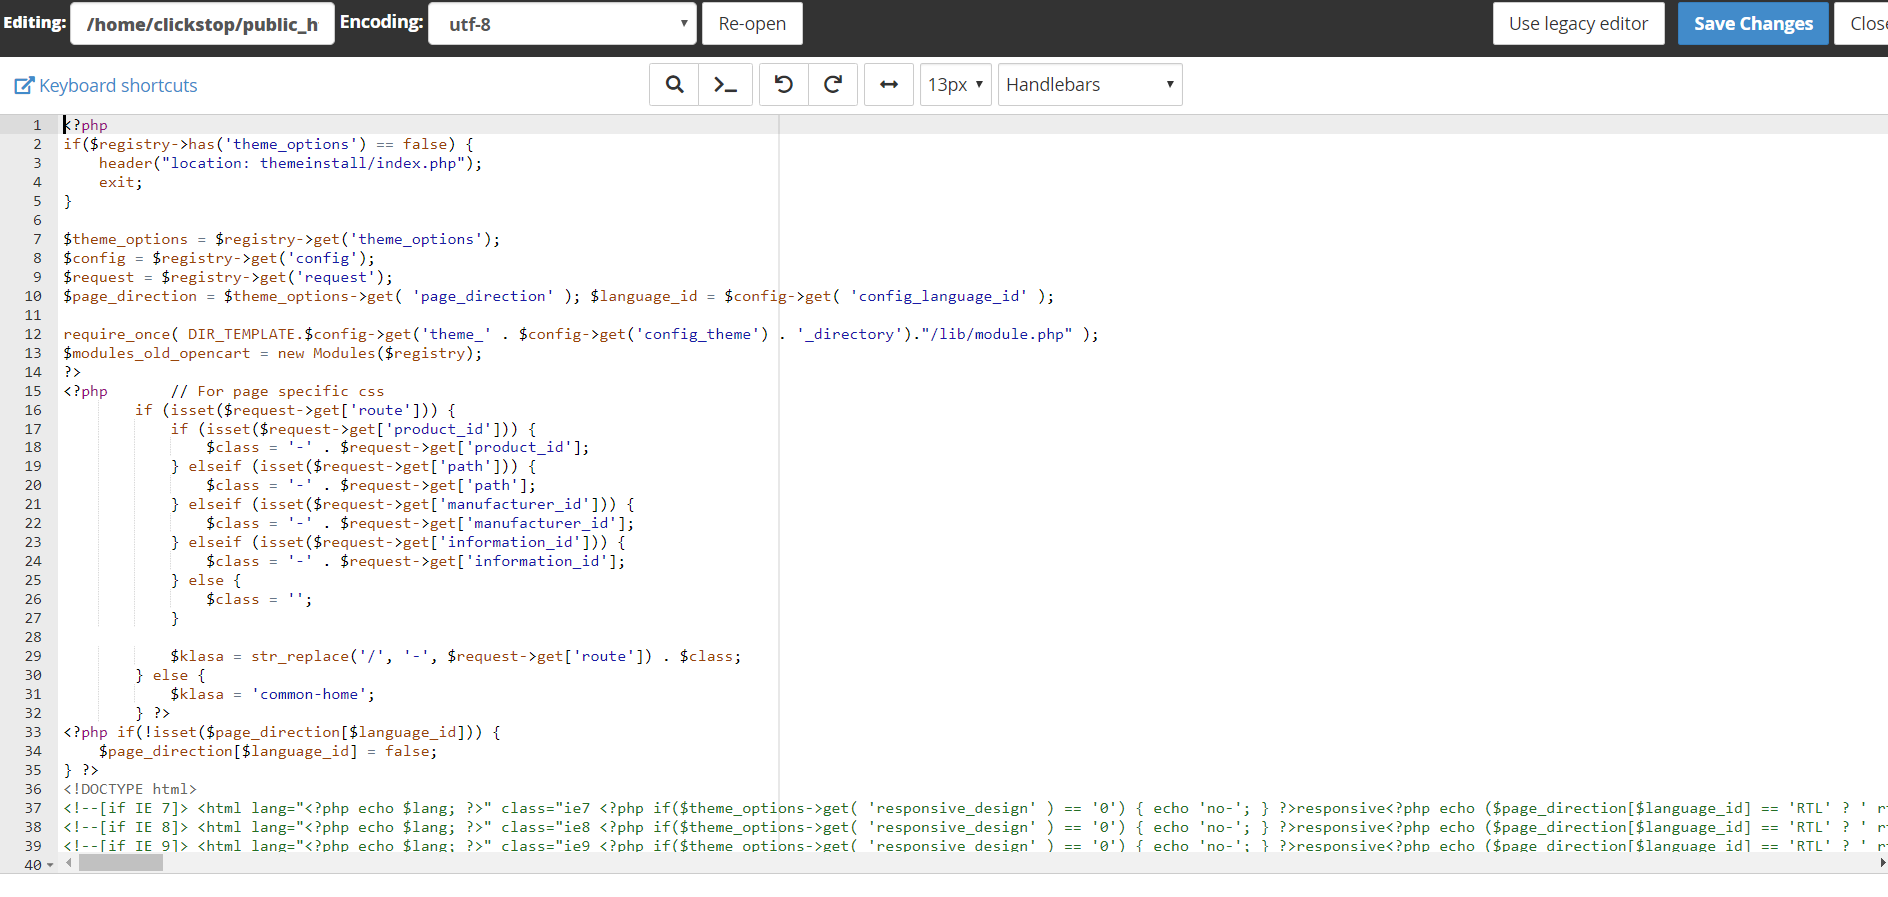The width and height of the screenshot is (1888, 897).
Task: Click the scroll right arrow at bottom
Action: tap(1883, 863)
